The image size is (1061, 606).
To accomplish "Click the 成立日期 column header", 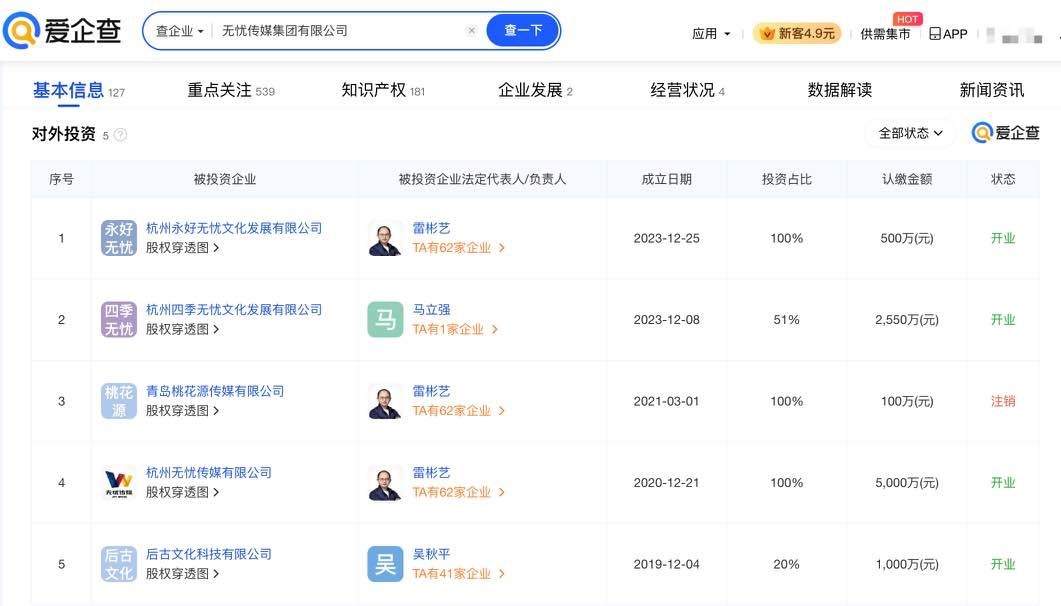I will point(667,179).
